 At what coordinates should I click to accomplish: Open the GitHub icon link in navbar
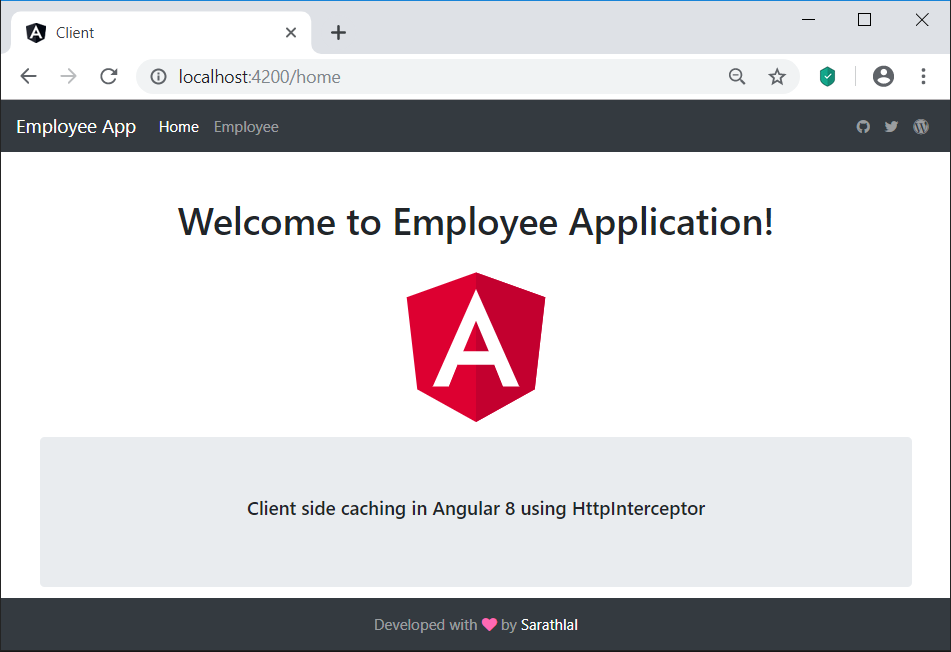(863, 127)
